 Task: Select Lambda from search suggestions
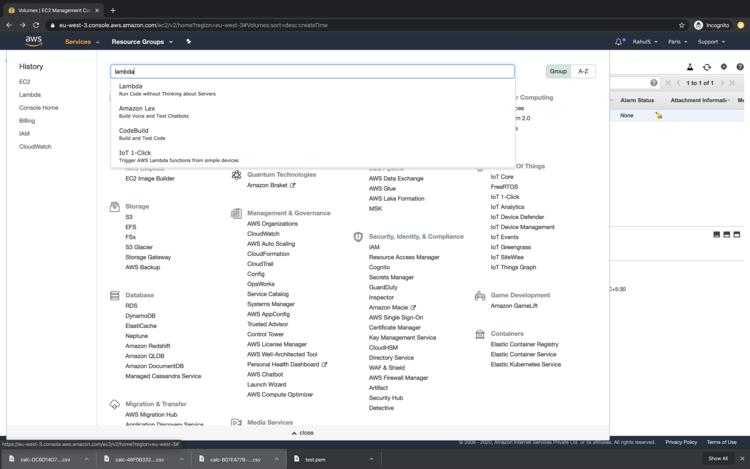[x=131, y=87]
